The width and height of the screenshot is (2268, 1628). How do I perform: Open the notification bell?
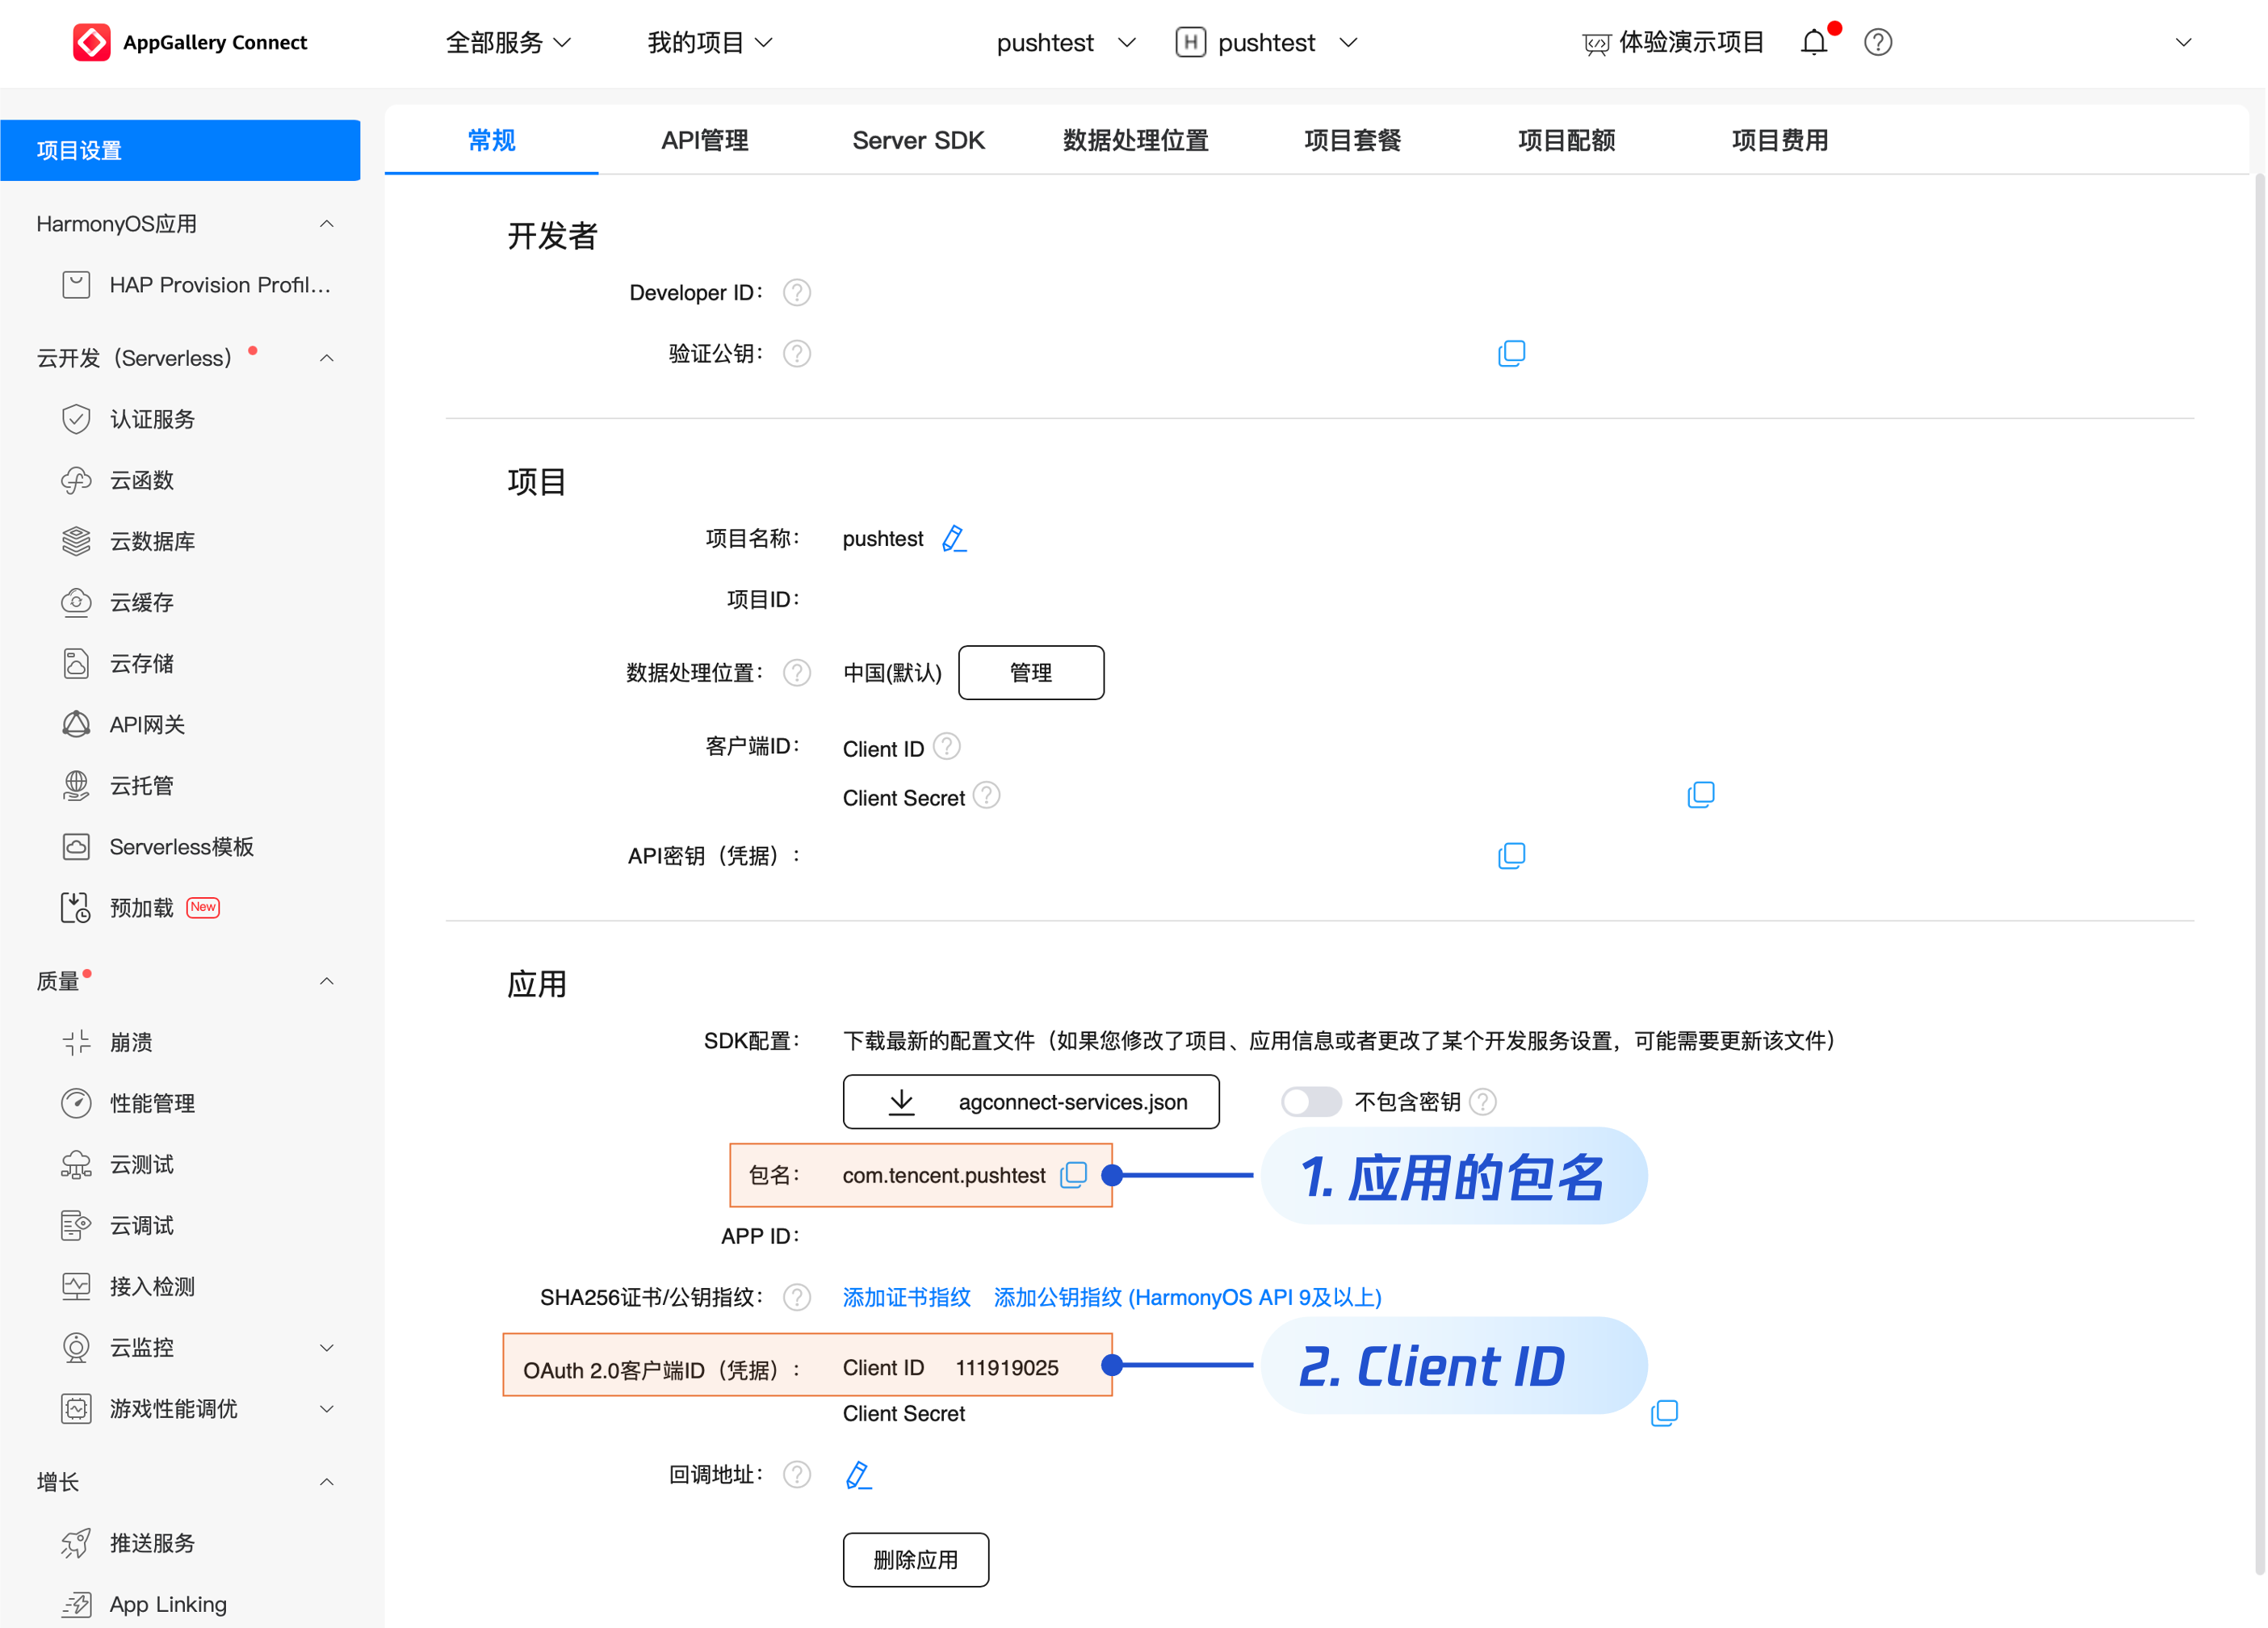[1814, 42]
